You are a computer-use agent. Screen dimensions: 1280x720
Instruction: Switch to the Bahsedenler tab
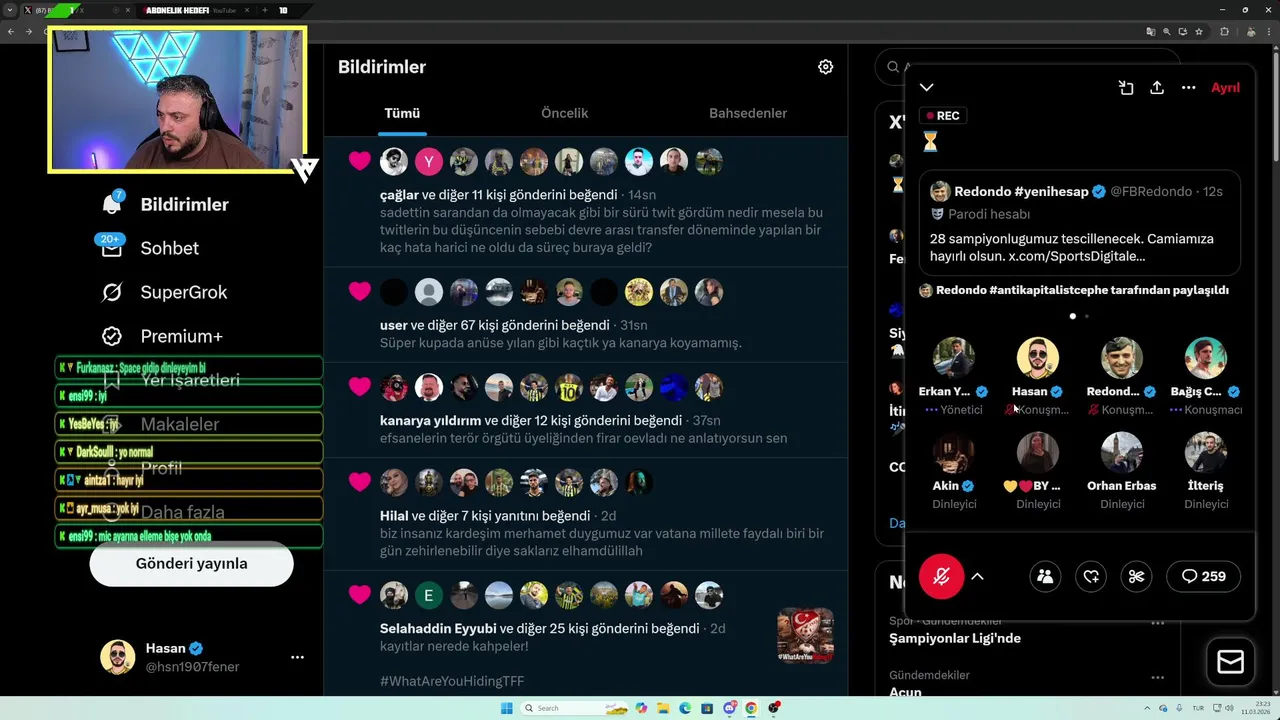(748, 113)
